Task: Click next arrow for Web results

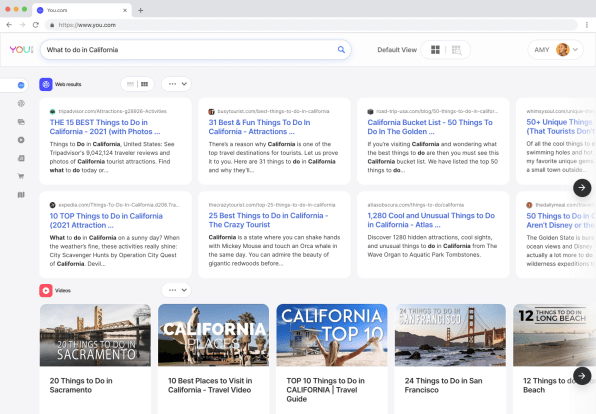Action: click(582, 187)
